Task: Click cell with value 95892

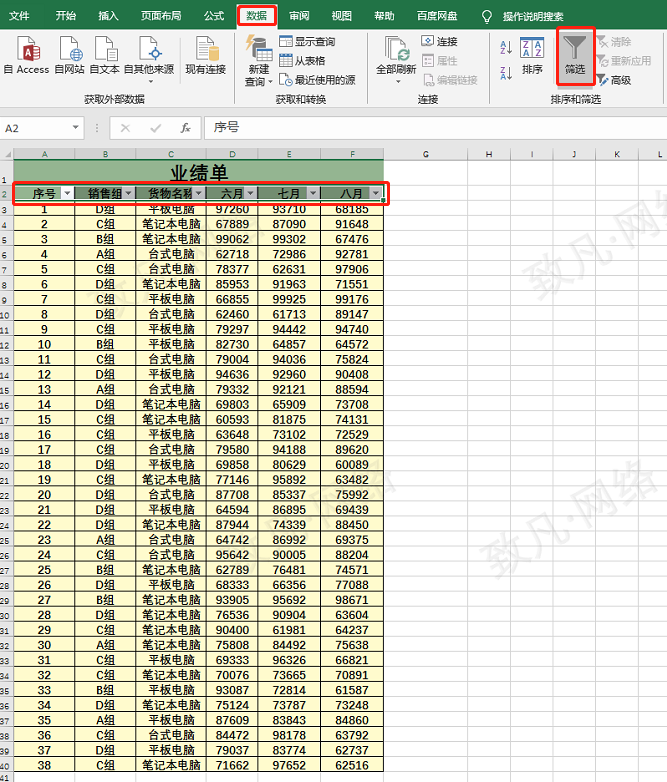Action: click(289, 480)
